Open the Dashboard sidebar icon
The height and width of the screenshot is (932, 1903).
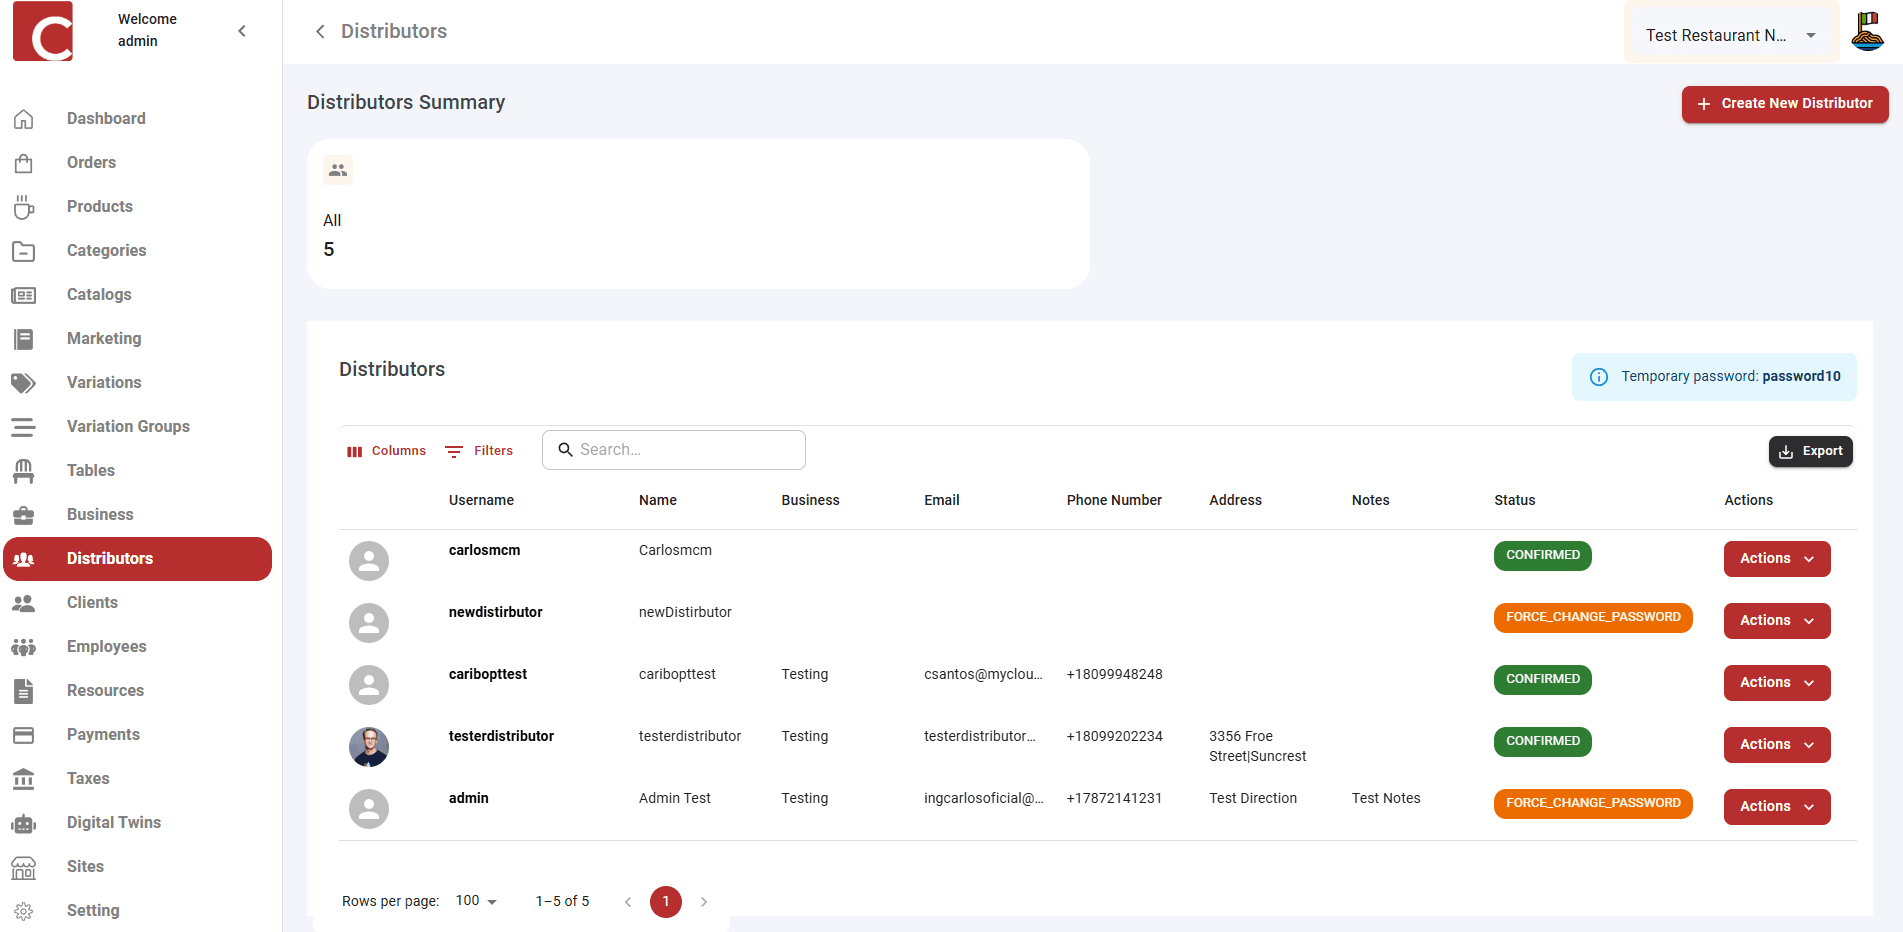click(x=24, y=118)
